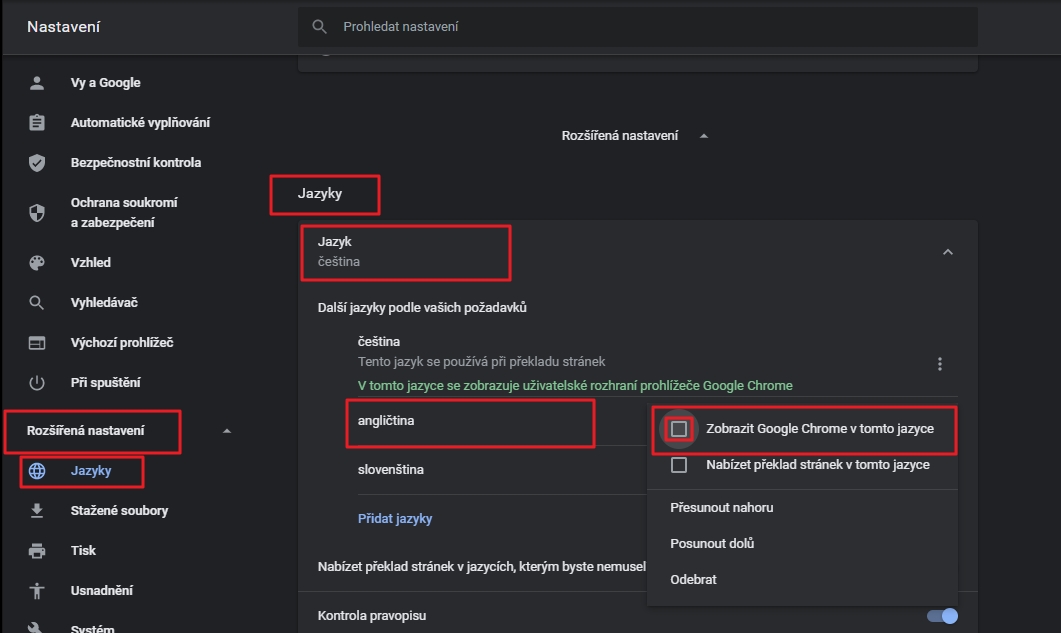Image resolution: width=1061 pixels, height=633 pixels.
Task: Collapse Rozšířená nastavení in the sidebar
Action: (226, 431)
